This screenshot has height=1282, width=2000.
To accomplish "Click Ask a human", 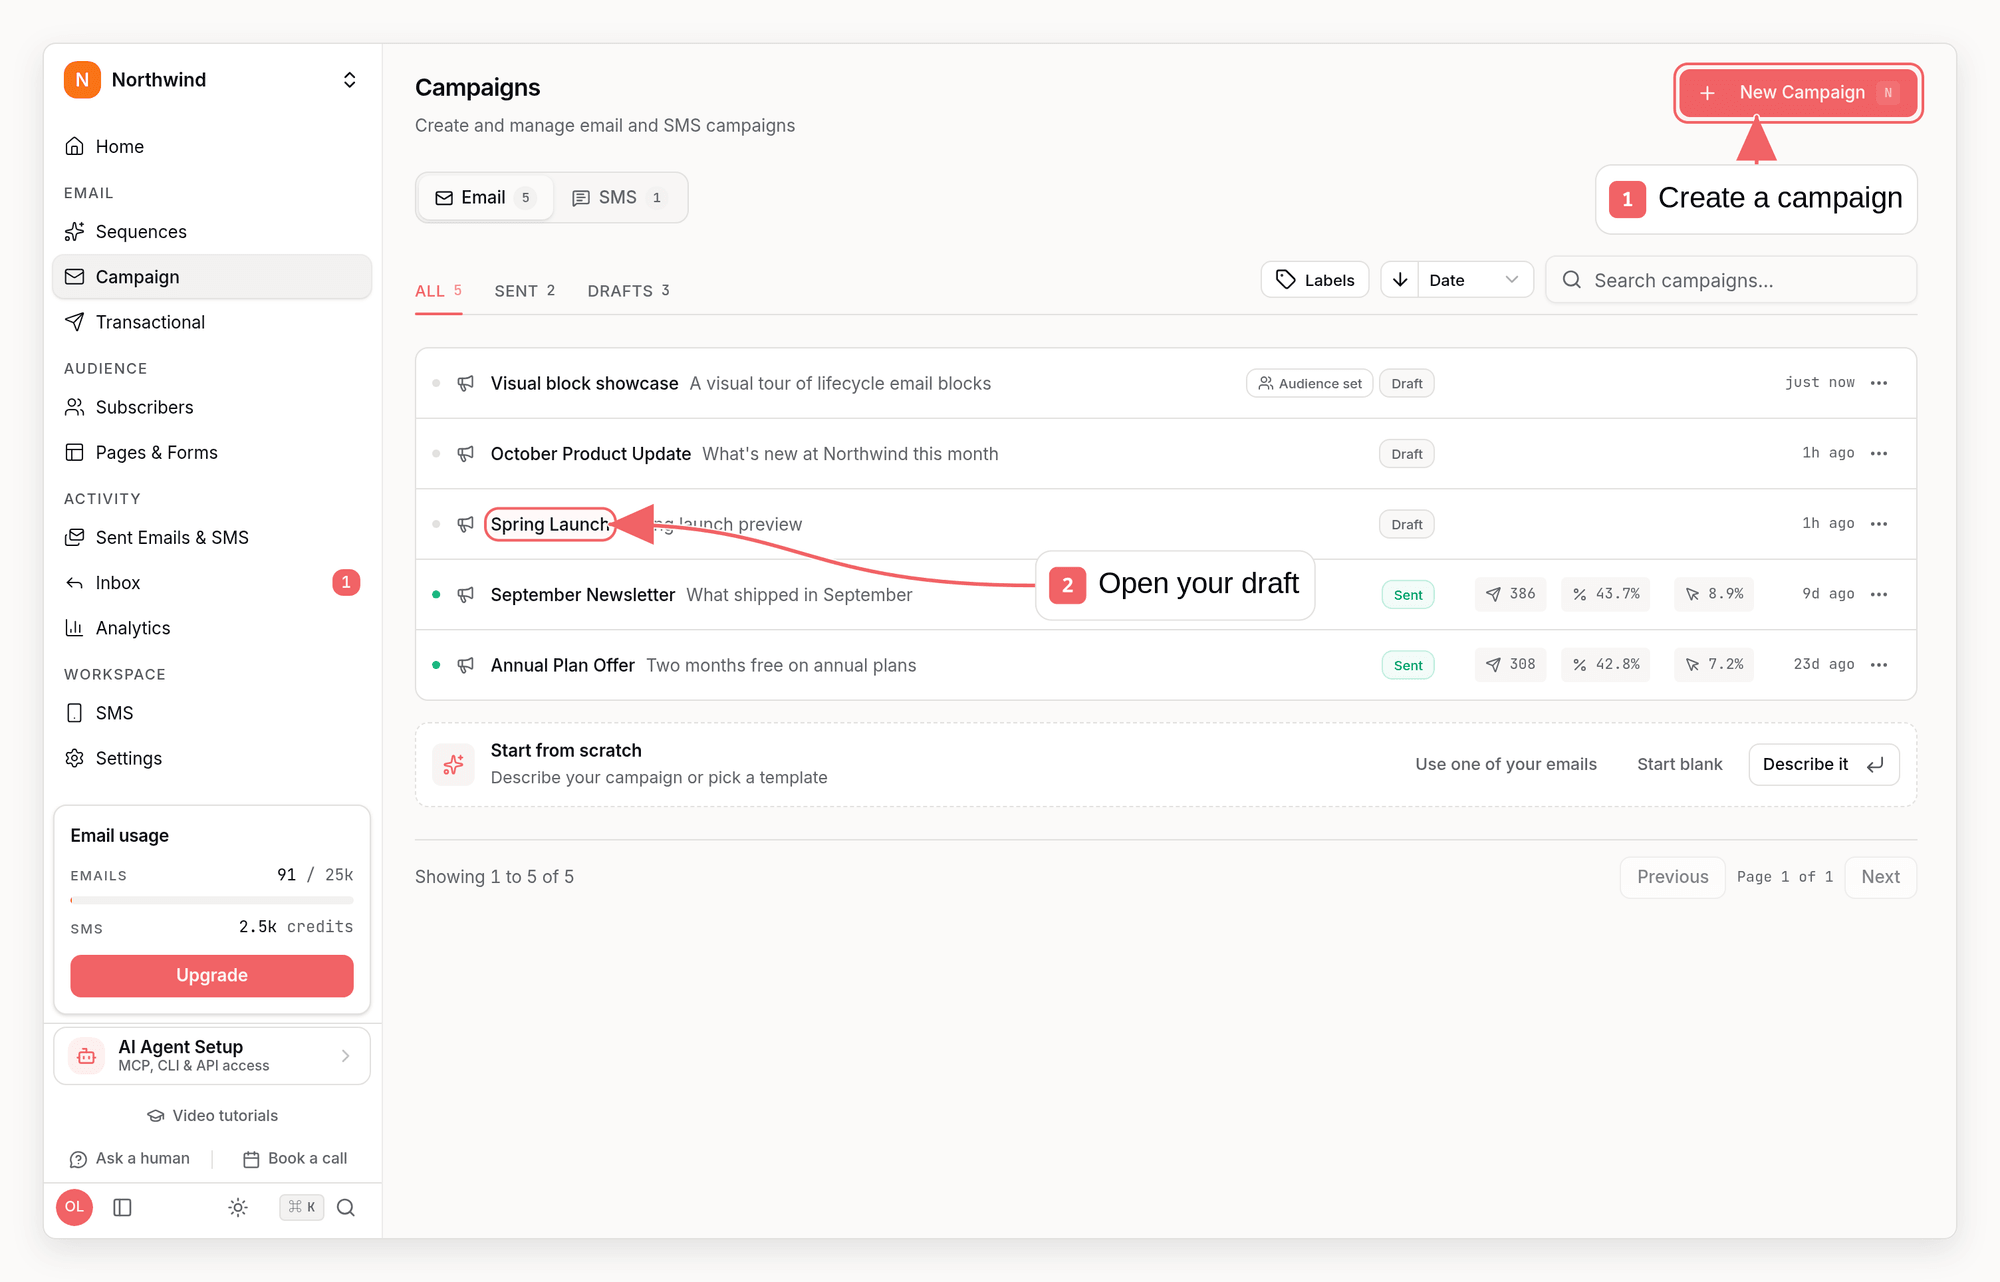I will click(130, 1159).
